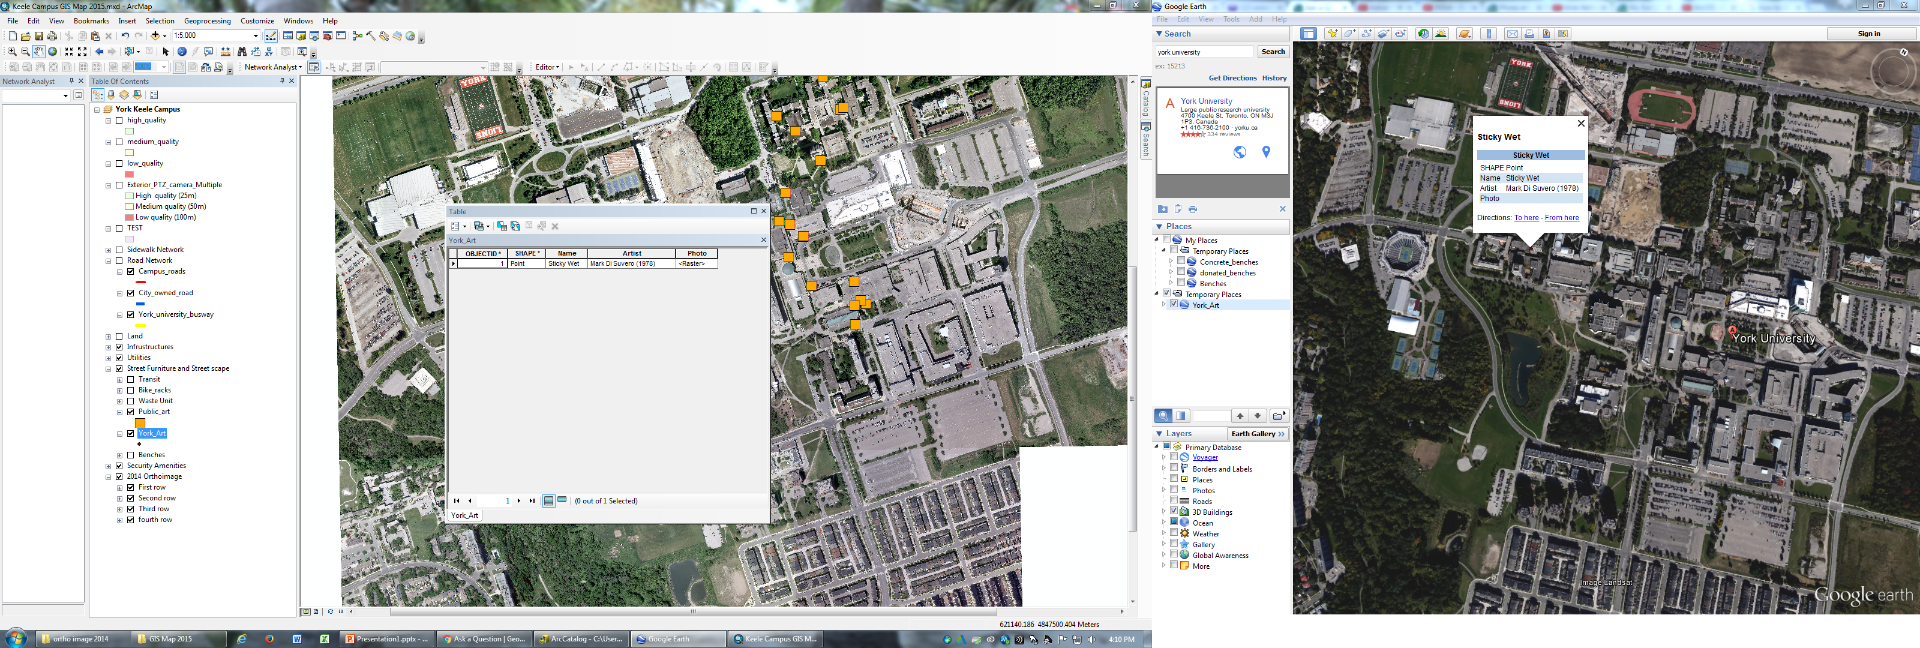Uncheck York_Art in Google Earth Places
1920x648 pixels.
coord(1174,304)
